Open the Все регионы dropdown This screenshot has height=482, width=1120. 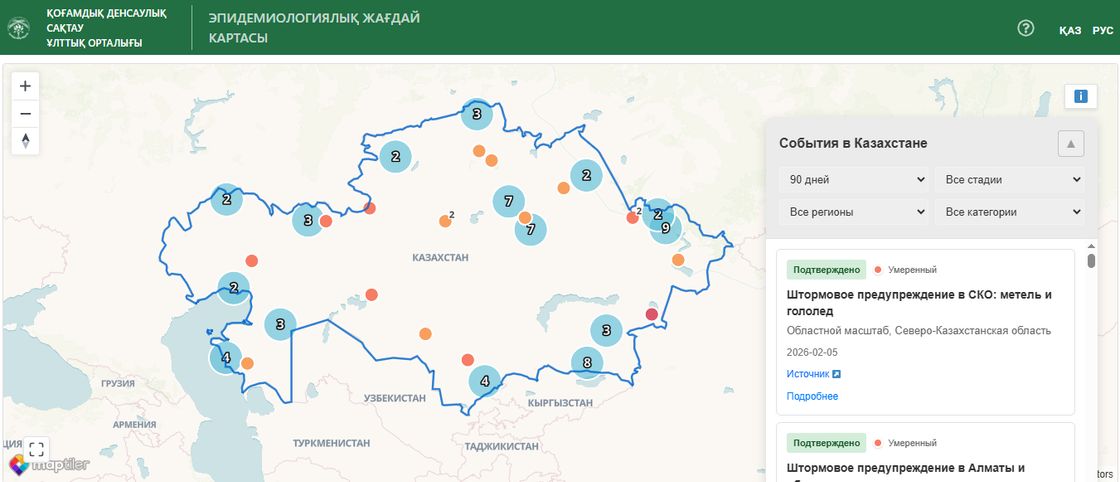[853, 212]
